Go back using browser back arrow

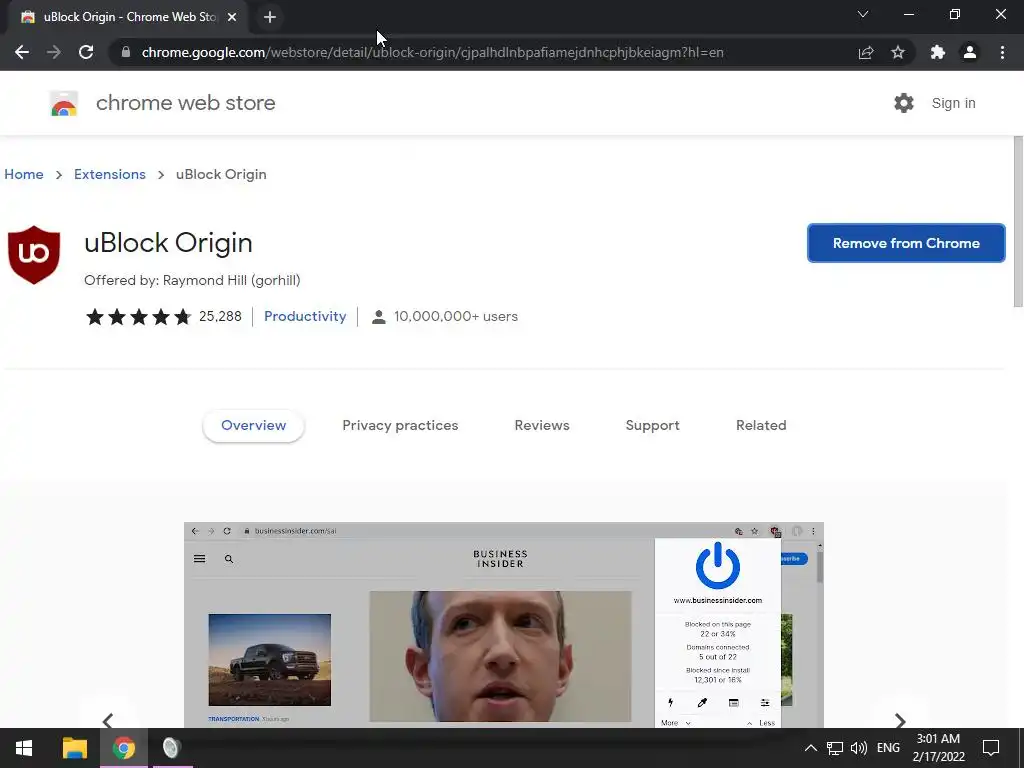pyautogui.click(x=22, y=52)
